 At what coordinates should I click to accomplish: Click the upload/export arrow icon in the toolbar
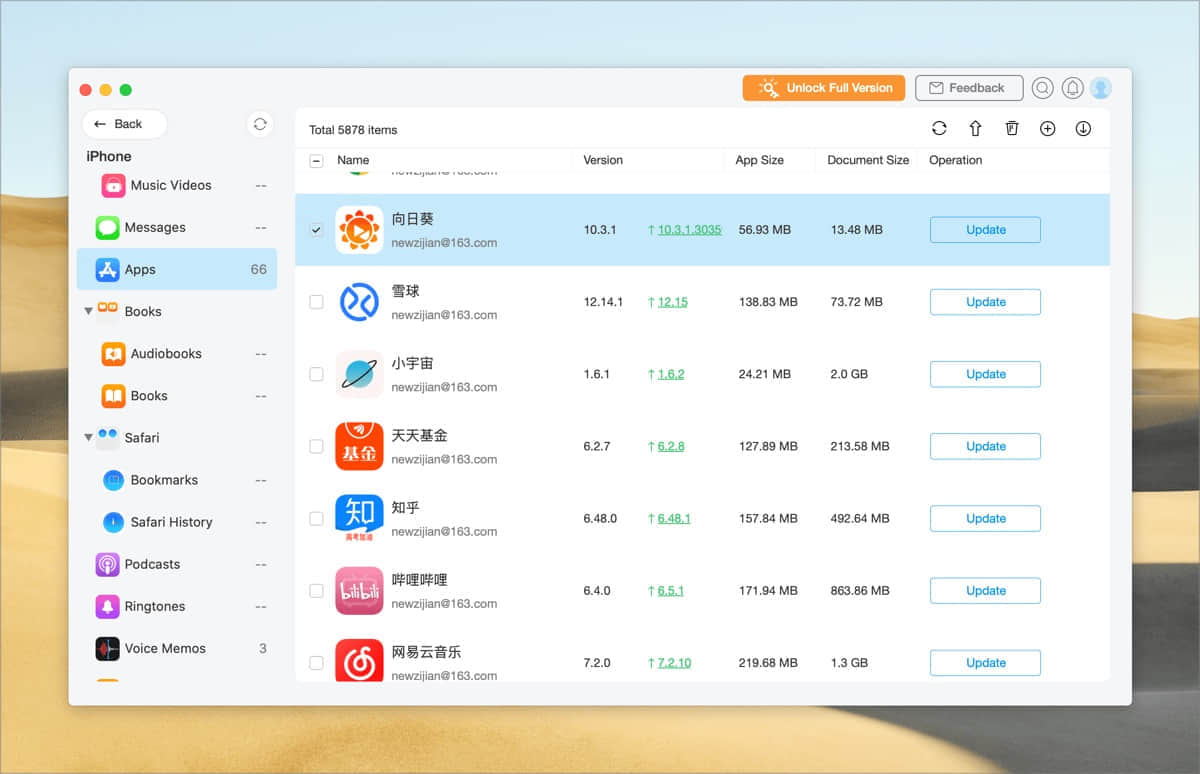click(975, 128)
